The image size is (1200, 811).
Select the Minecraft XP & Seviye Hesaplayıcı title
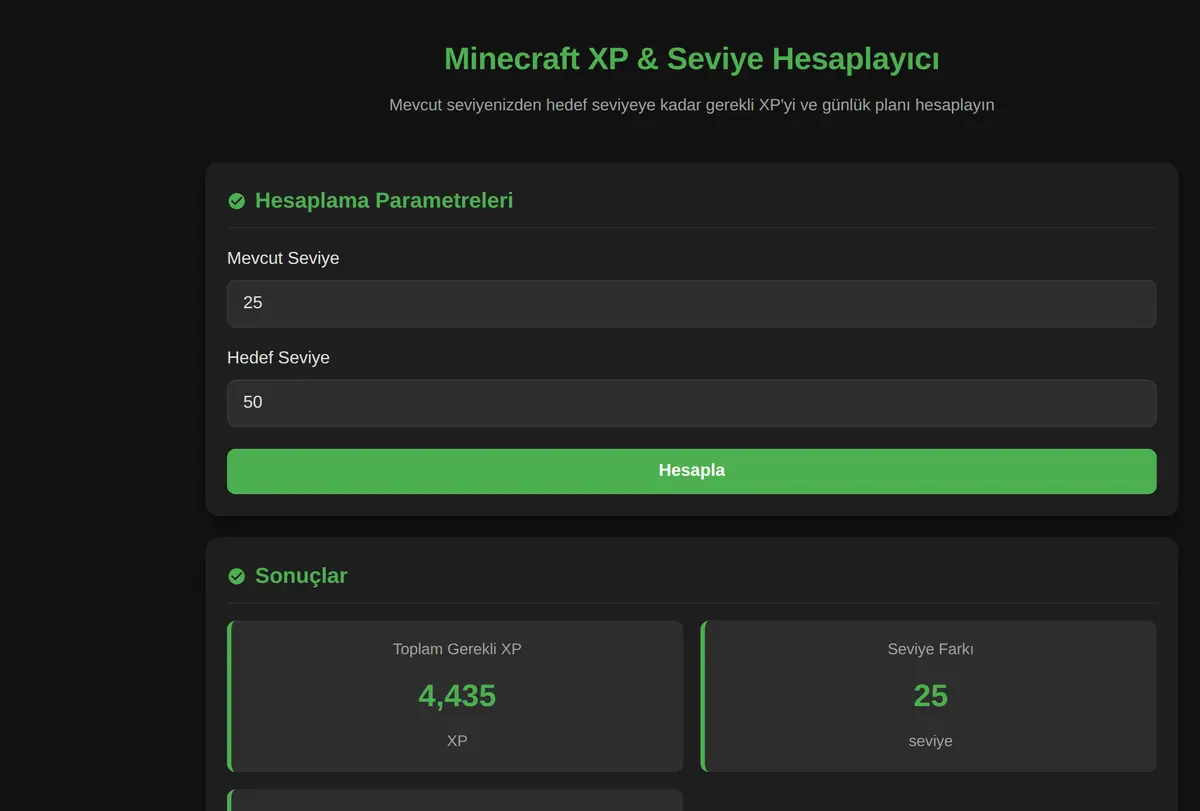click(691, 59)
